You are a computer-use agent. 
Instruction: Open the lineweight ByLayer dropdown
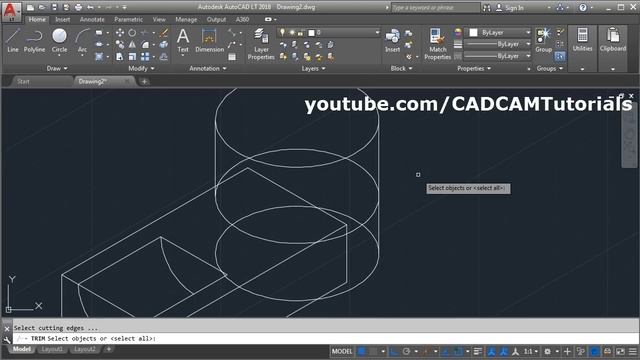497,44
